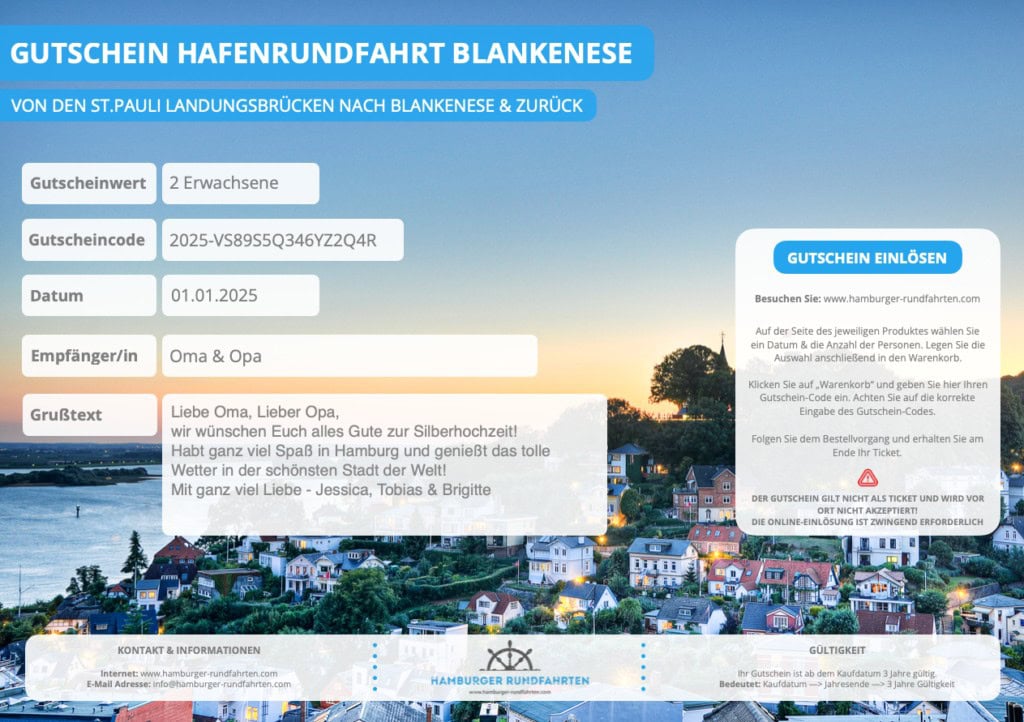This screenshot has height=722, width=1024.
Task: Click the recipient field showing Oma & Opa
Action: click(x=350, y=355)
